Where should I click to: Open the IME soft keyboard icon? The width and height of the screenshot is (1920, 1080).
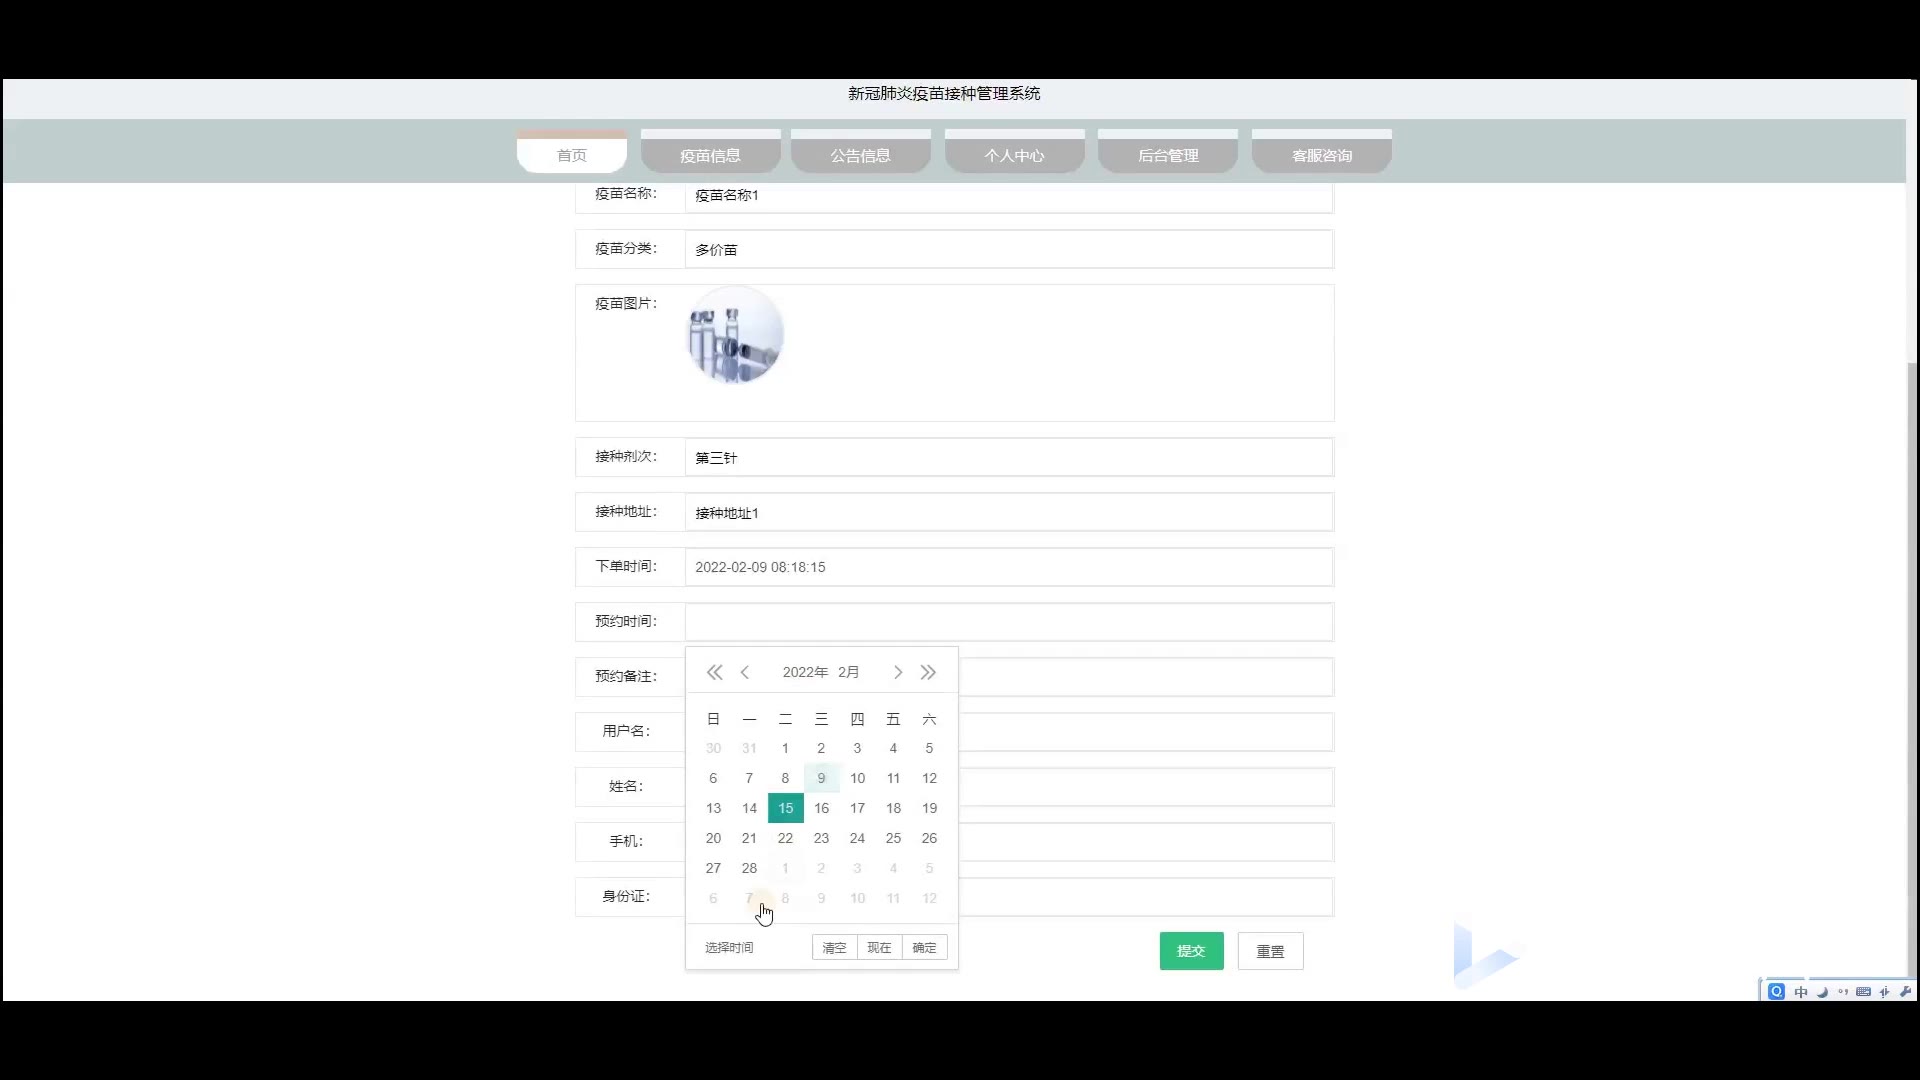[1863, 992]
